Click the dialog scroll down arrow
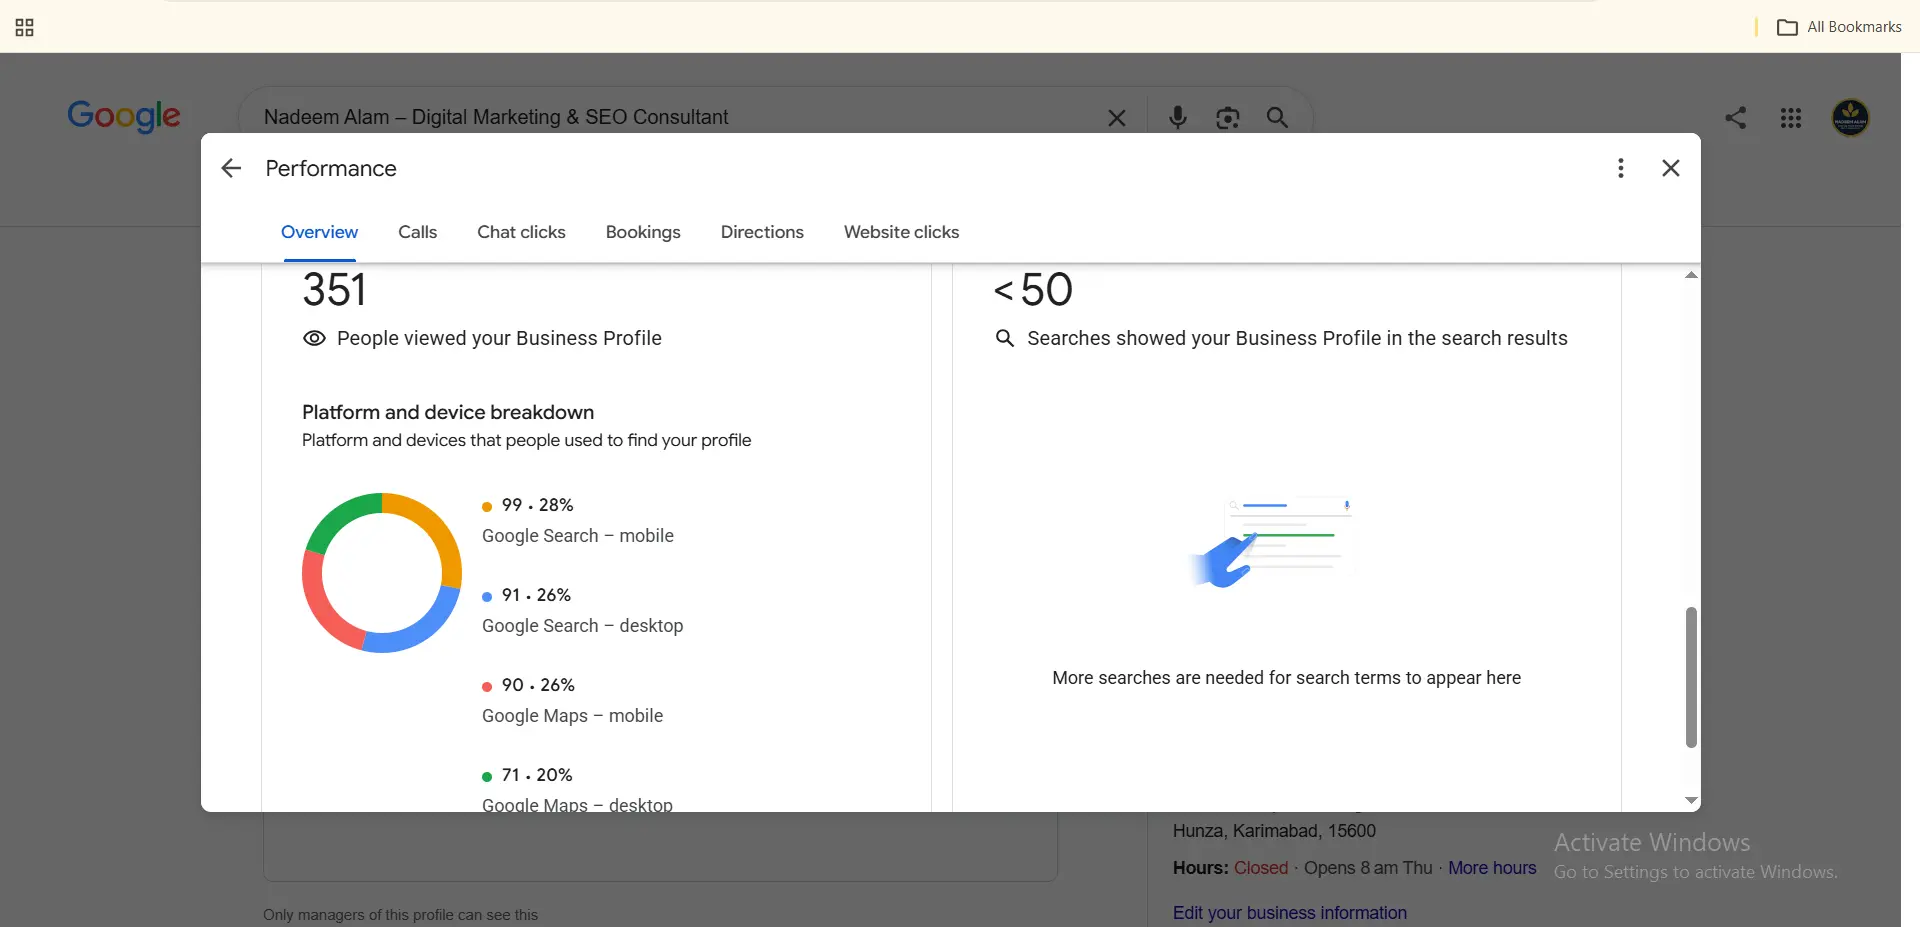 [x=1691, y=800]
